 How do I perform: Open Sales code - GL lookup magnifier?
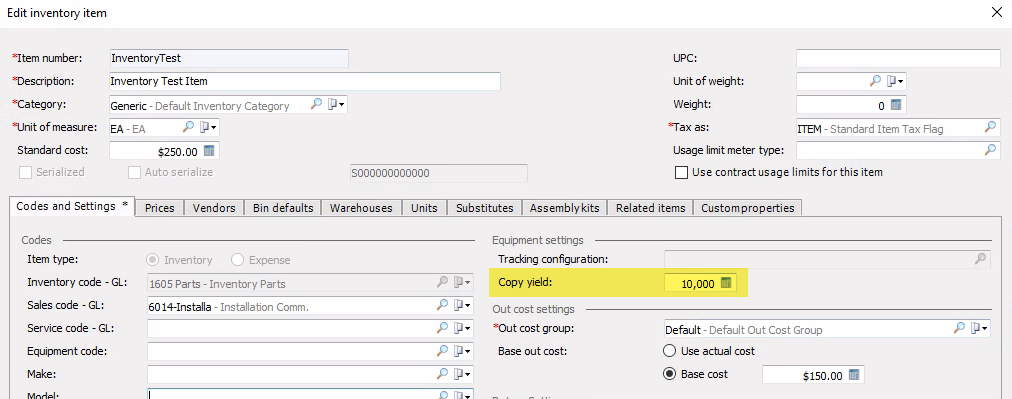pyautogui.click(x=443, y=305)
